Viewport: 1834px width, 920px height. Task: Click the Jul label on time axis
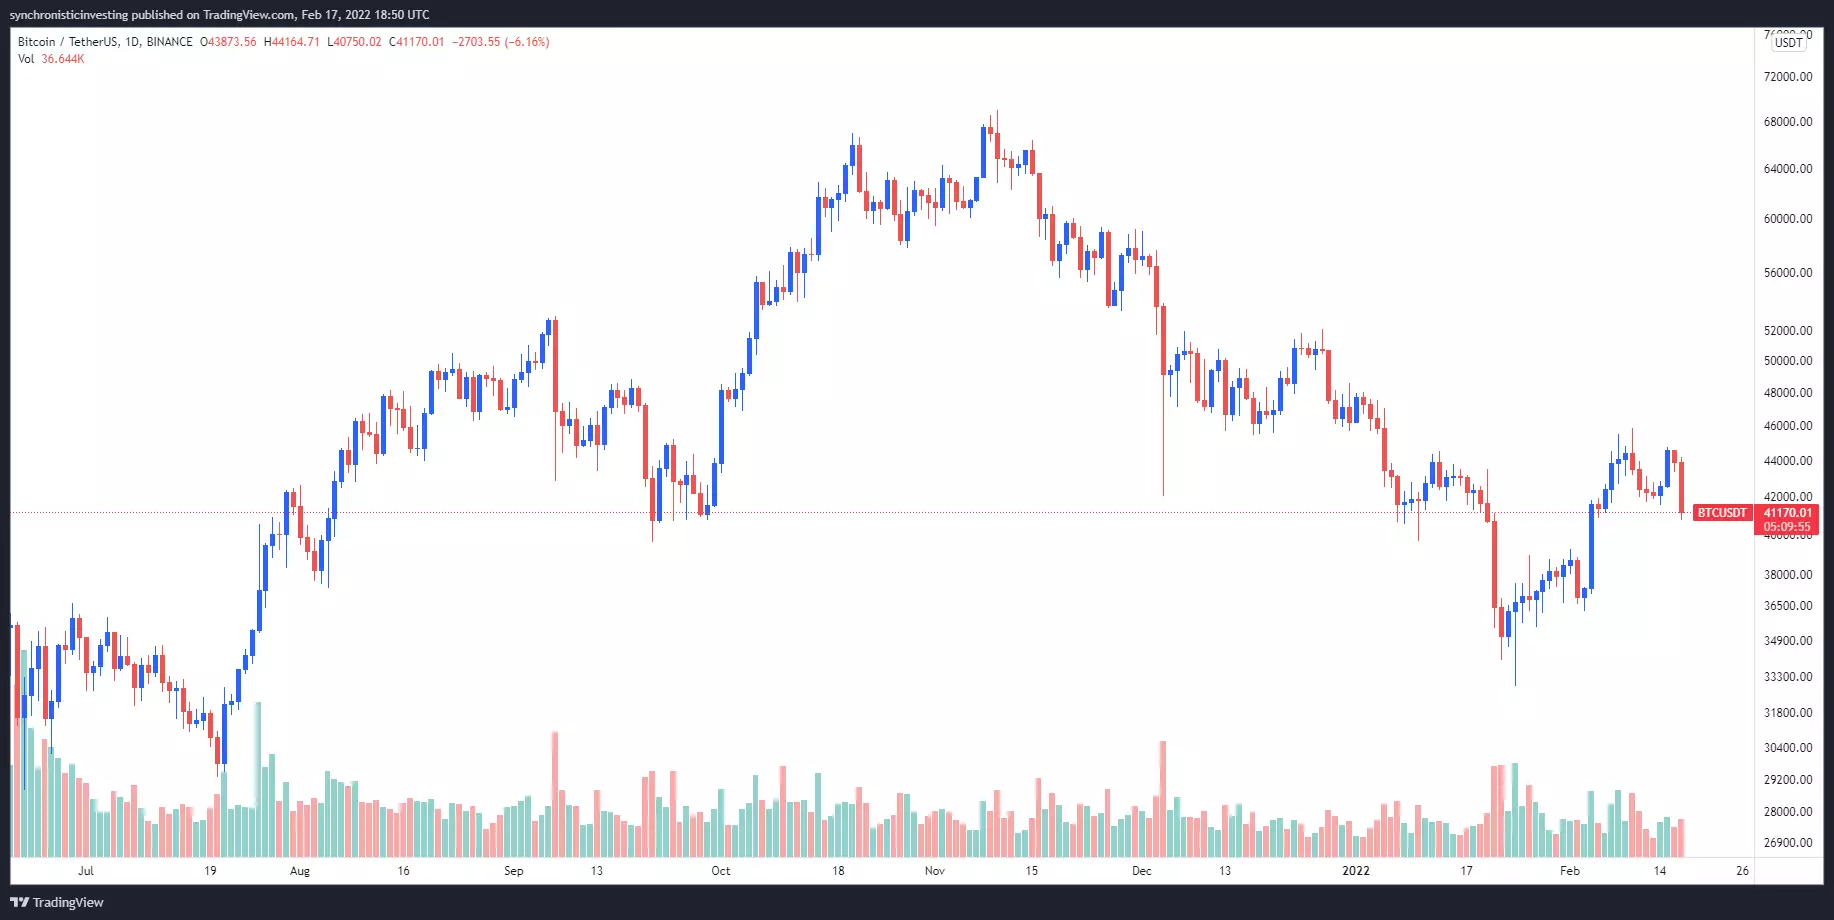pos(86,871)
